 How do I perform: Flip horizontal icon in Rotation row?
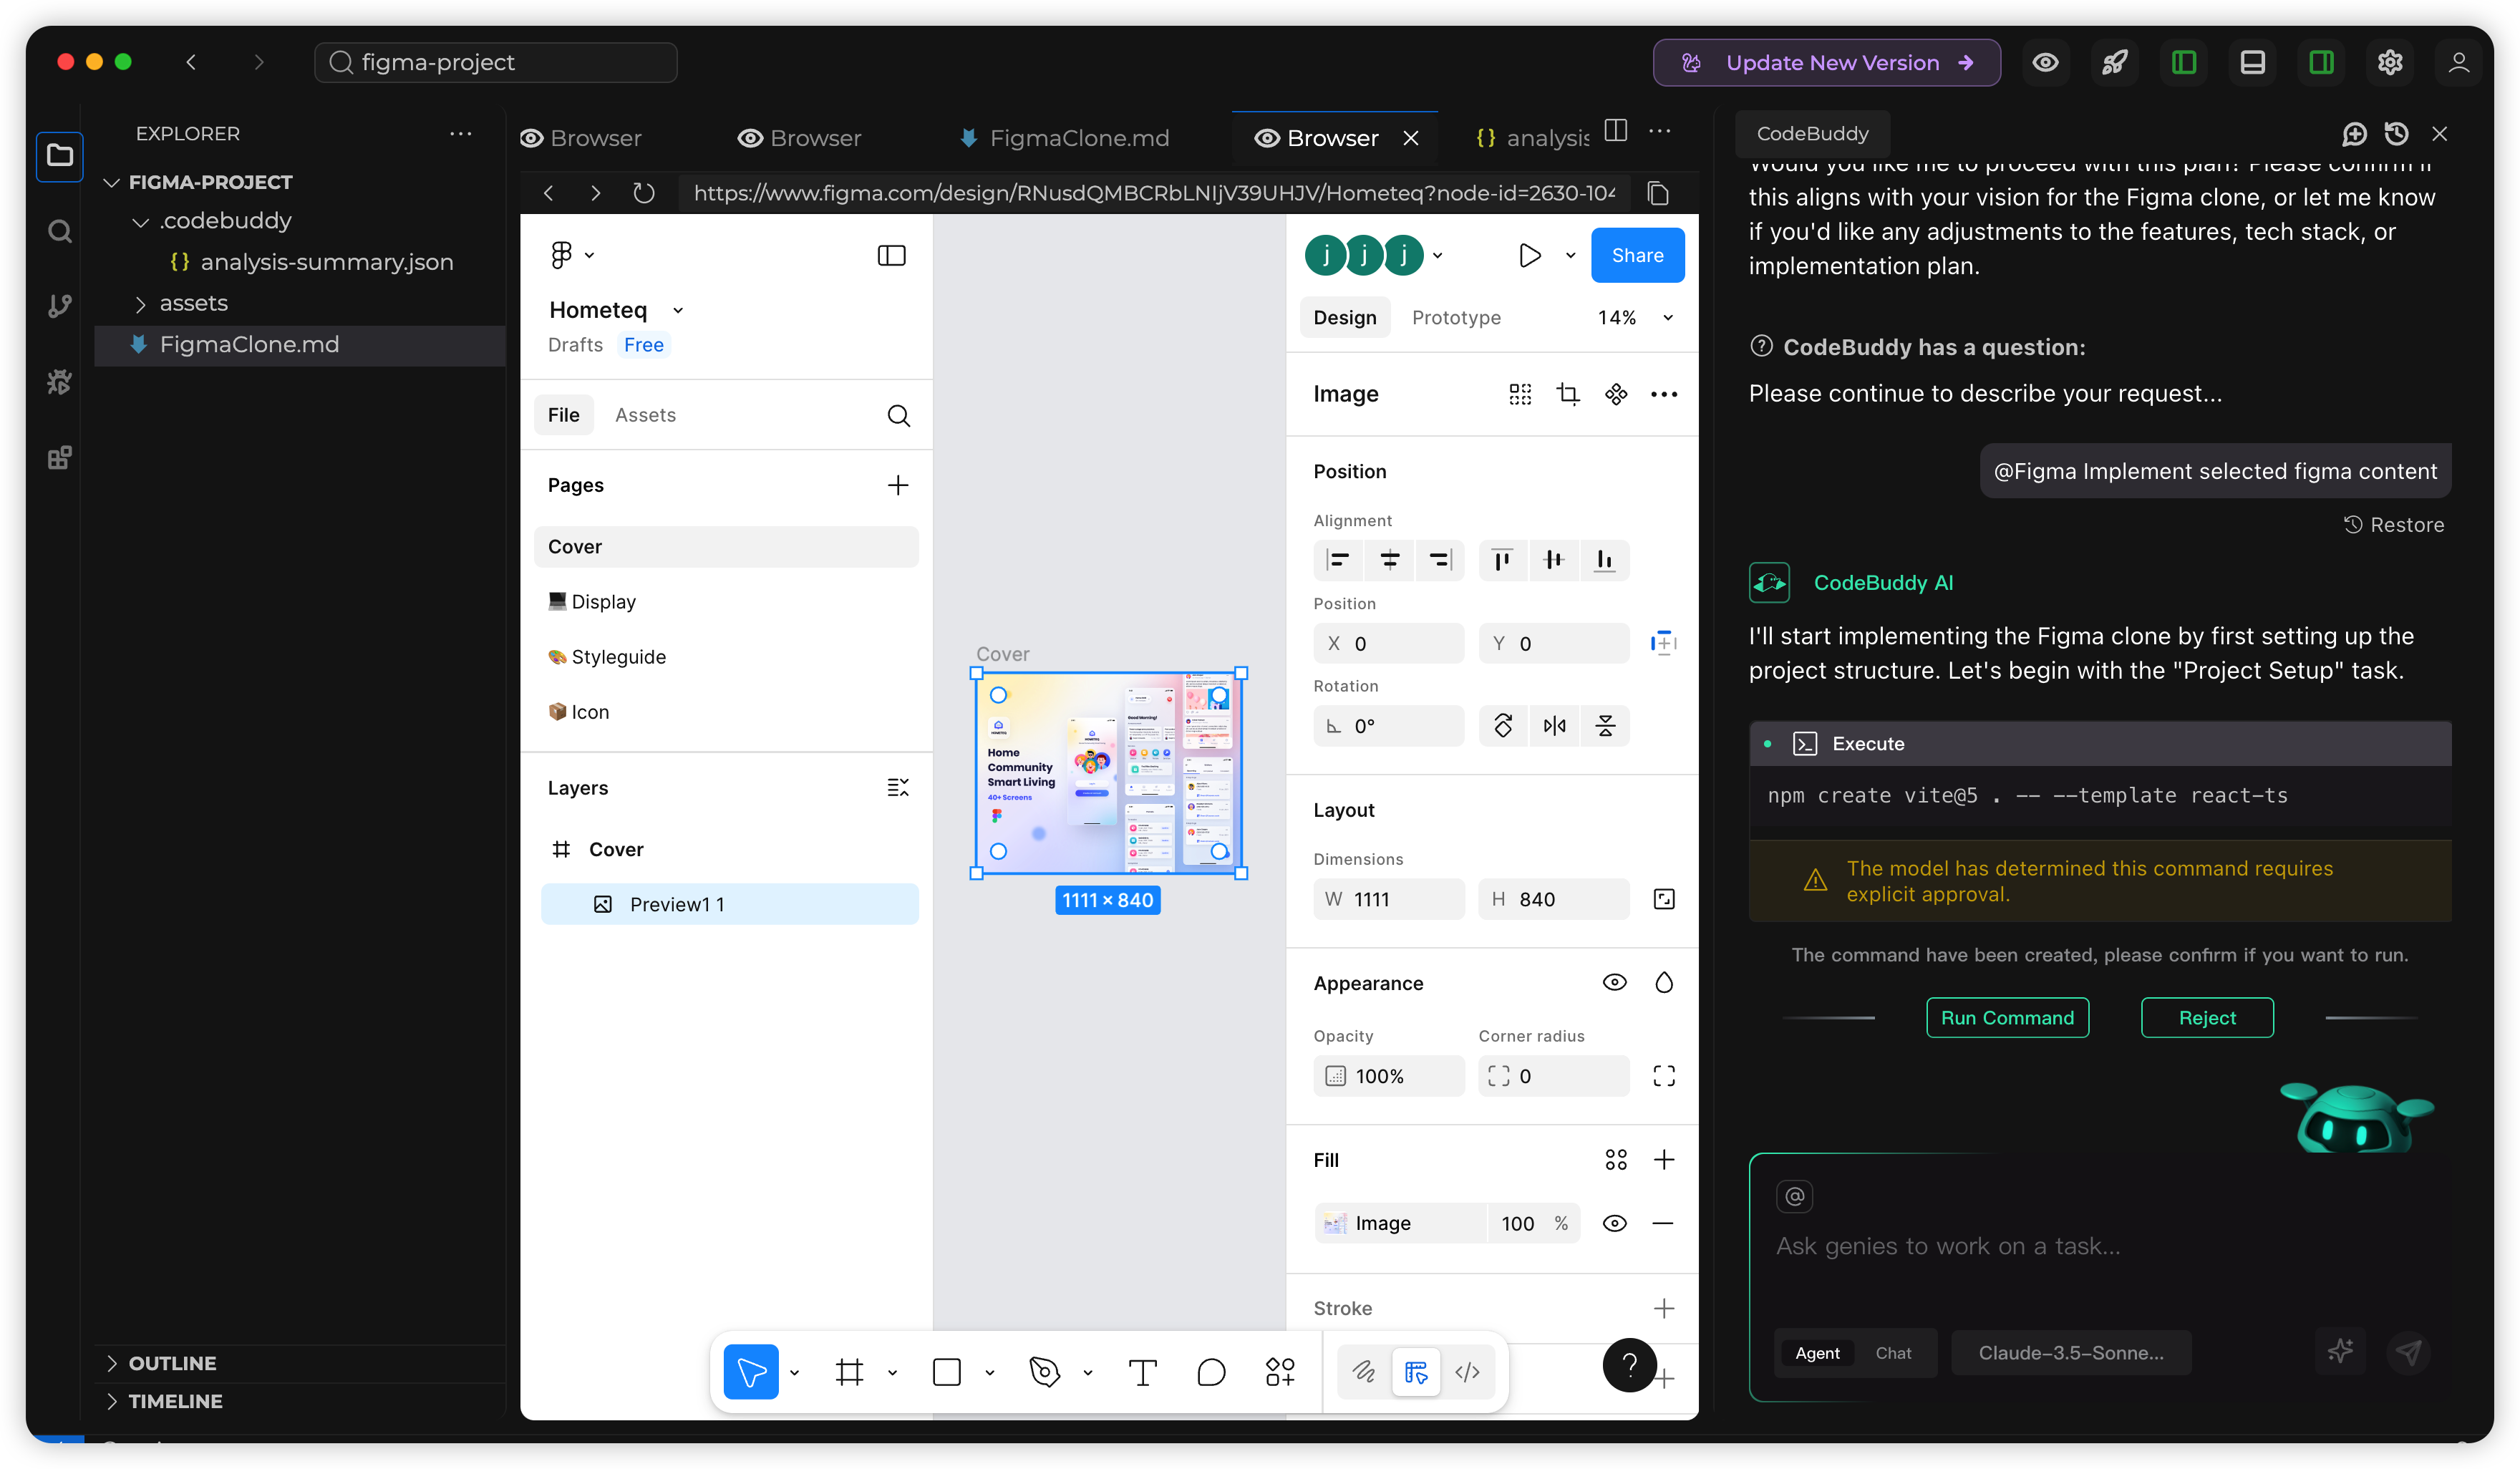(1554, 726)
